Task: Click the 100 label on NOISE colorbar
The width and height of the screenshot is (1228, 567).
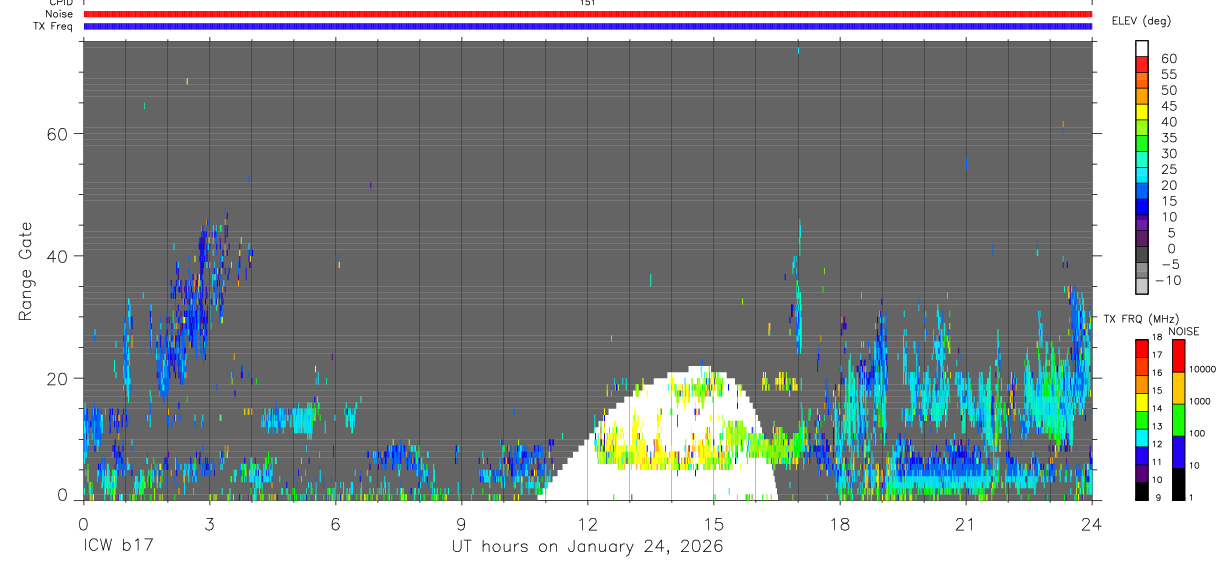Action: 1198,433
